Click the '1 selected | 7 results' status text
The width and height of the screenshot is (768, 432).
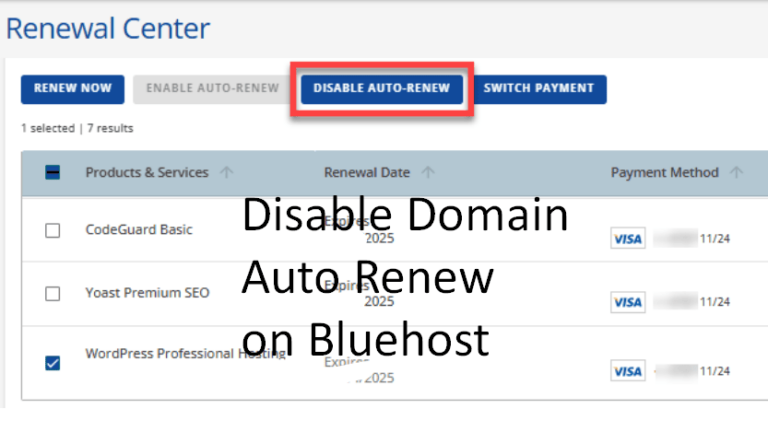(x=77, y=128)
